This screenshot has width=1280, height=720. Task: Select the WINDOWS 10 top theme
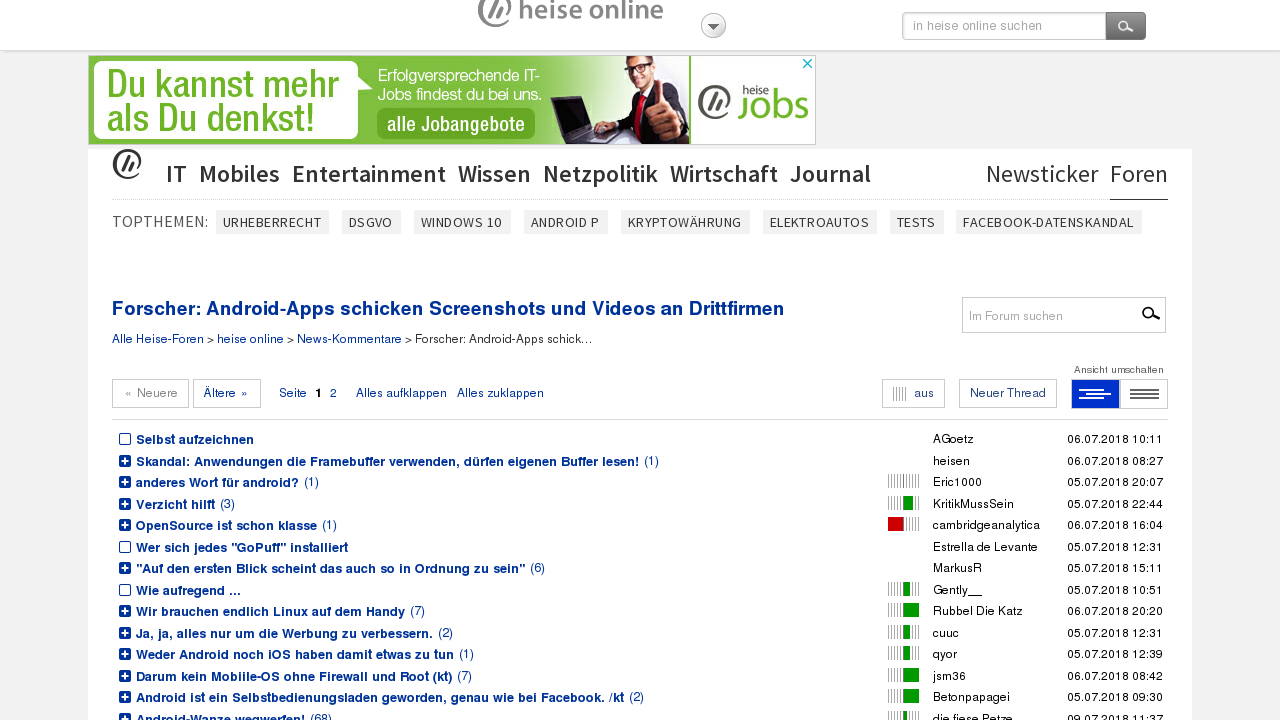[462, 222]
